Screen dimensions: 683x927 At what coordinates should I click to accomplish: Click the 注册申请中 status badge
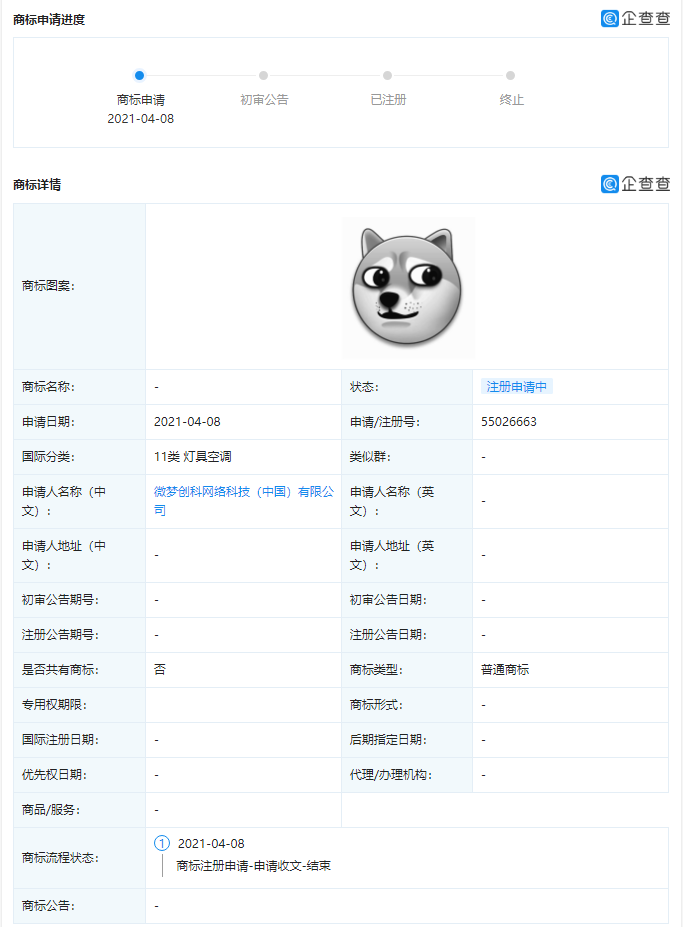coord(517,387)
